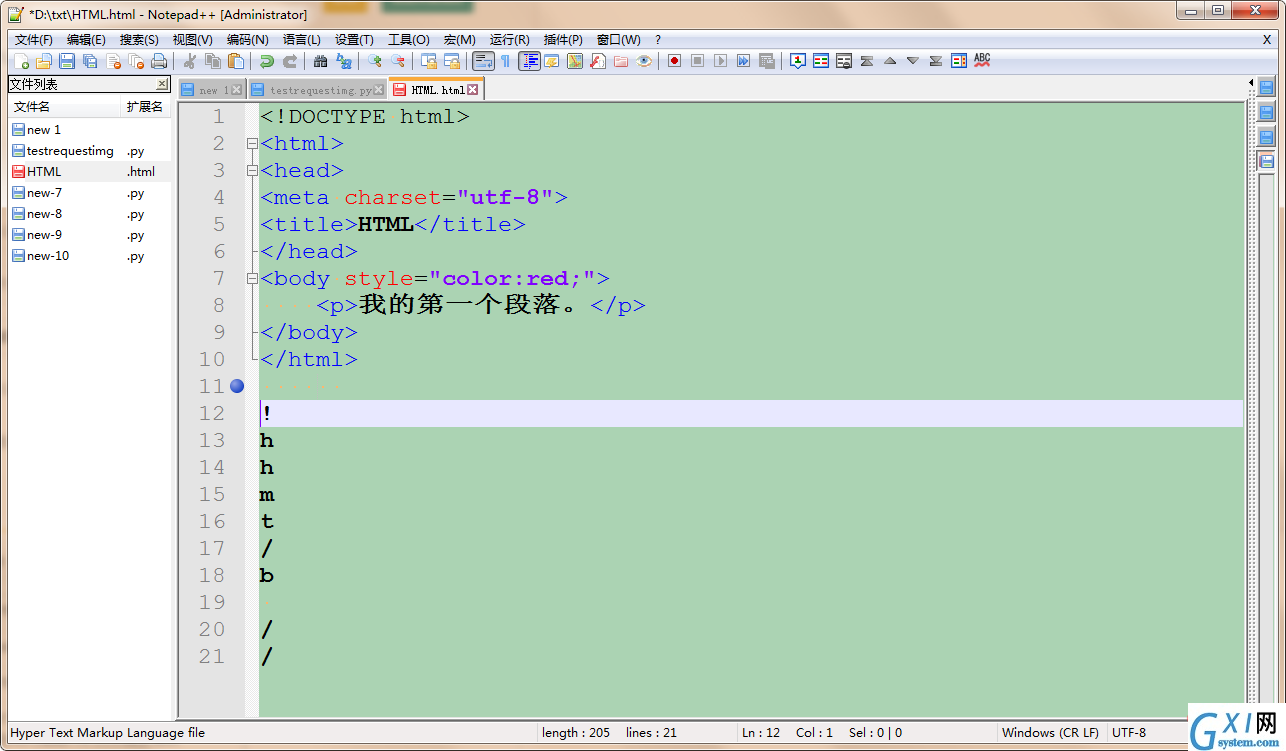Click the Close All documents toolbar icon
Viewport: 1286px width, 751px height.
coord(136,61)
